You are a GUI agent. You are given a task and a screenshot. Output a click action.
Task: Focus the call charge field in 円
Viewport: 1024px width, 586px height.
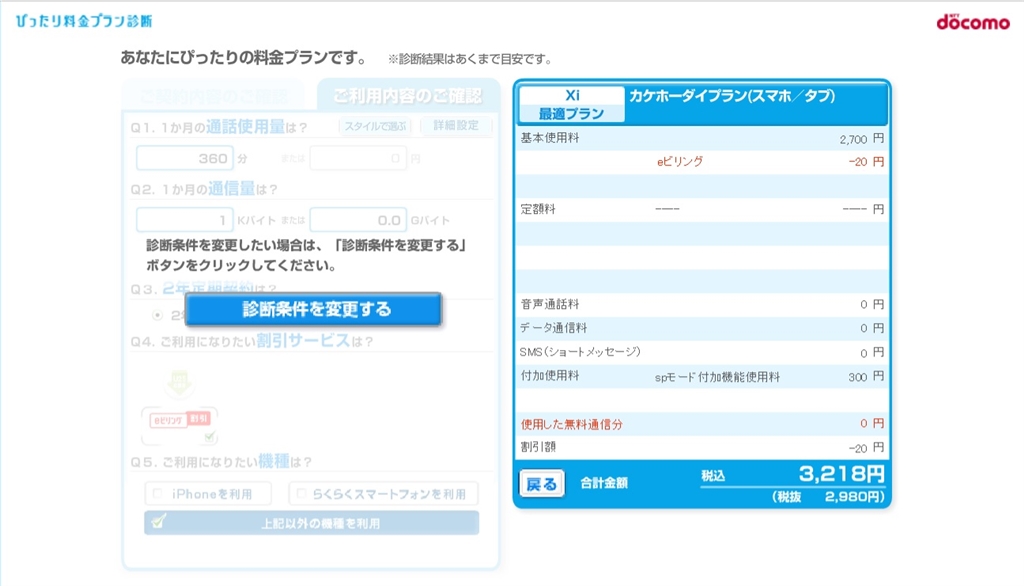coord(358,158)
